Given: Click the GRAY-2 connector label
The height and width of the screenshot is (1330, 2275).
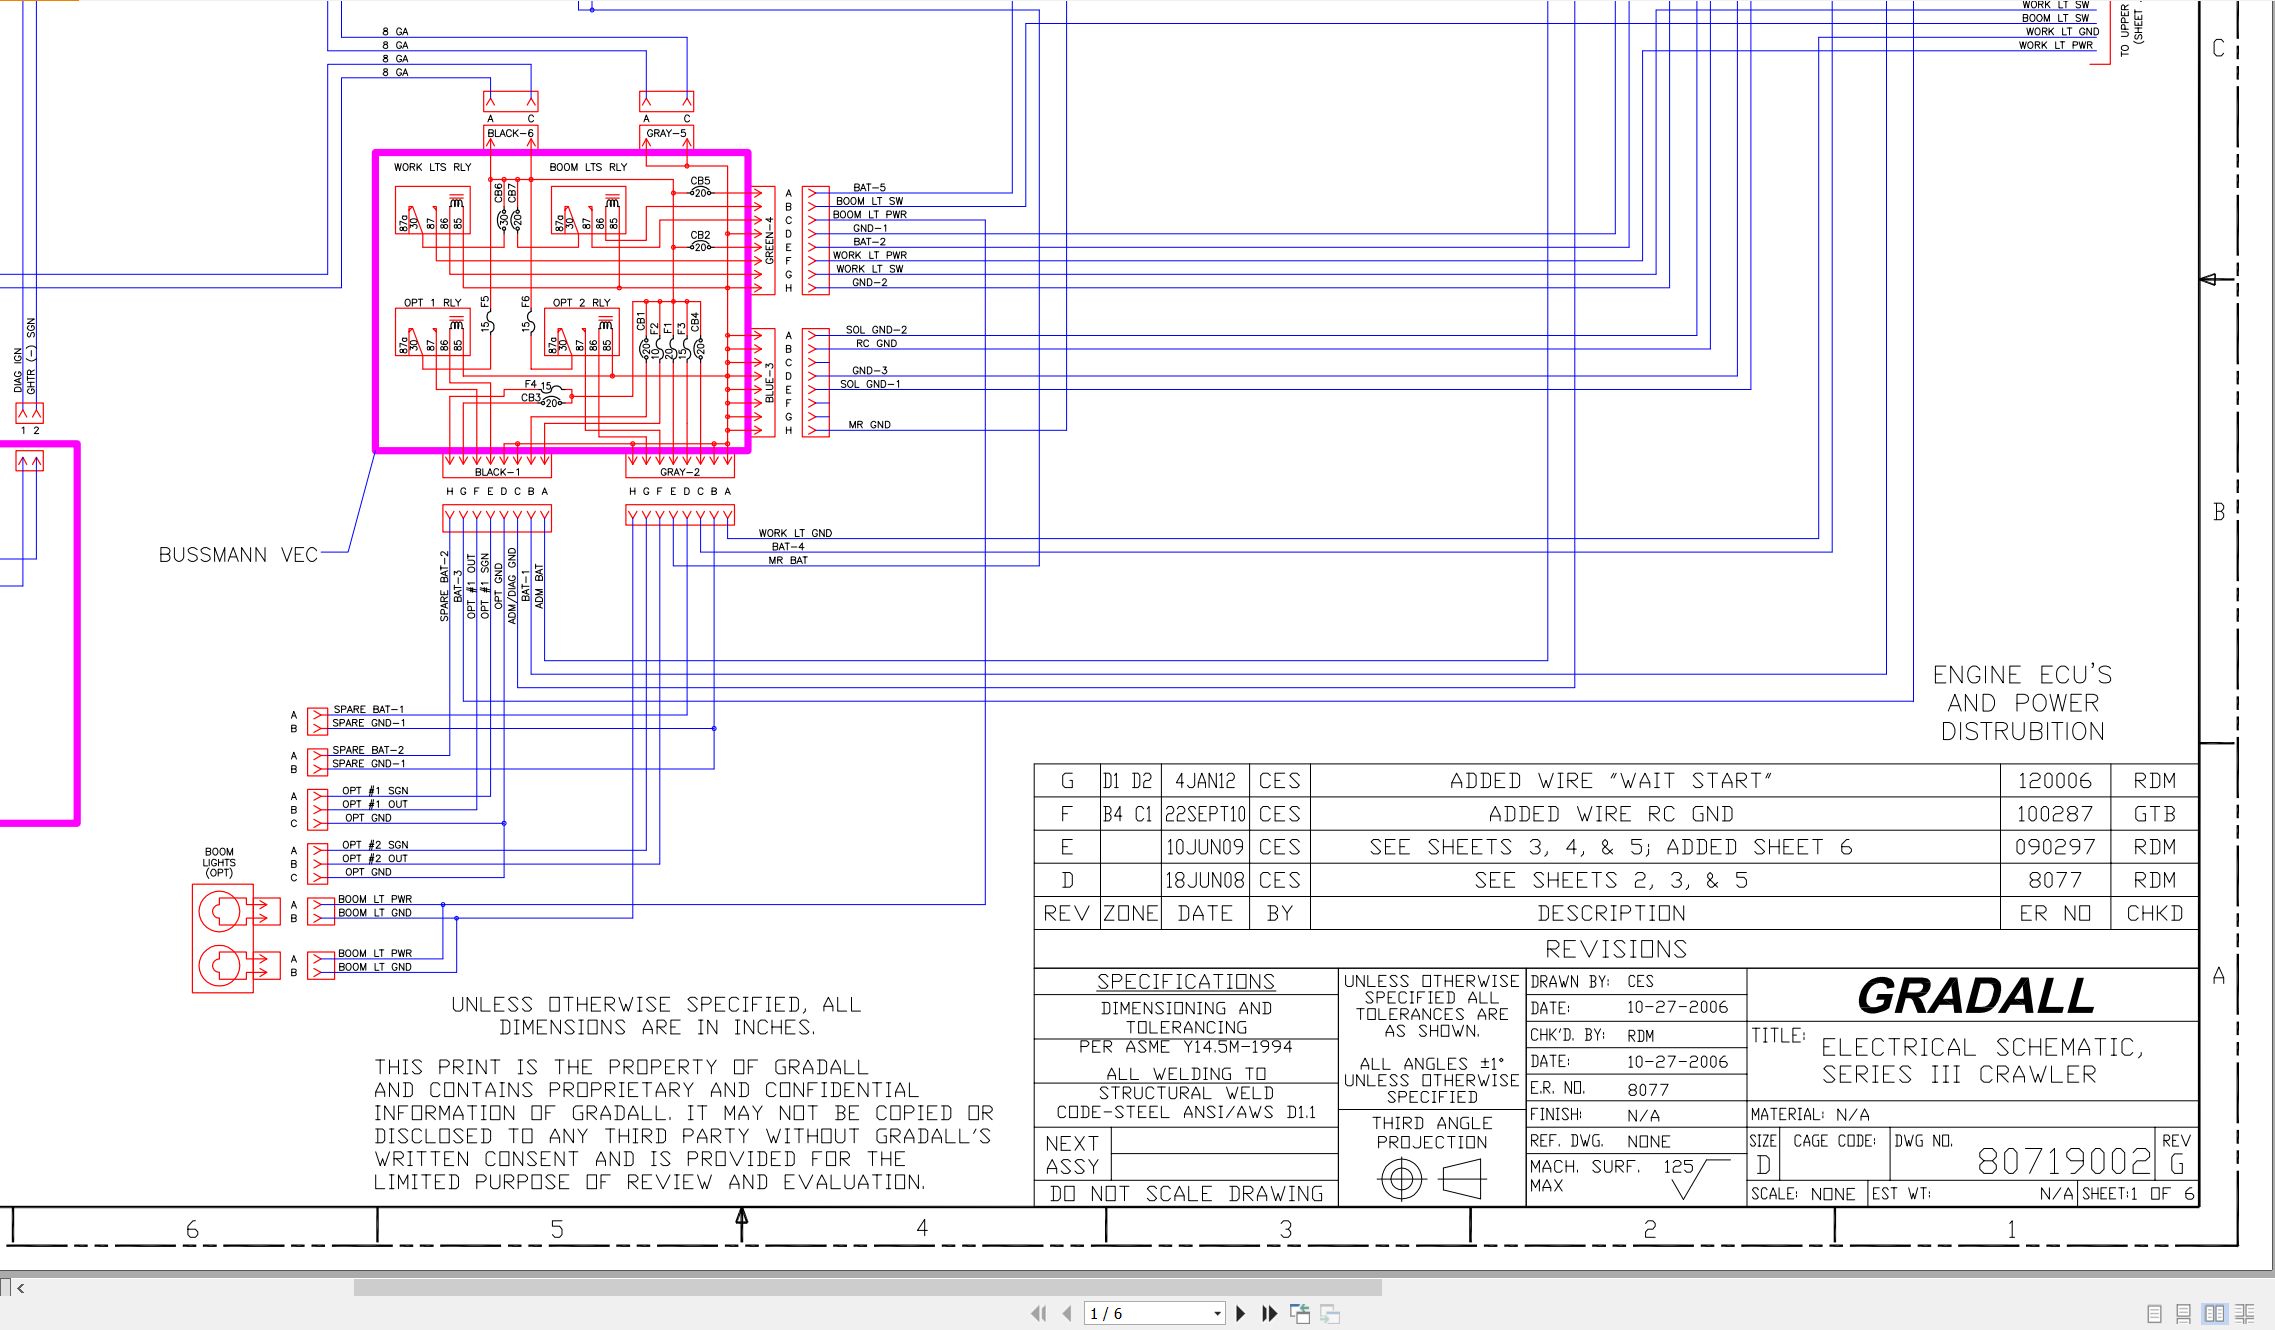Looking at the screenshot, I should tap(680, 472).
